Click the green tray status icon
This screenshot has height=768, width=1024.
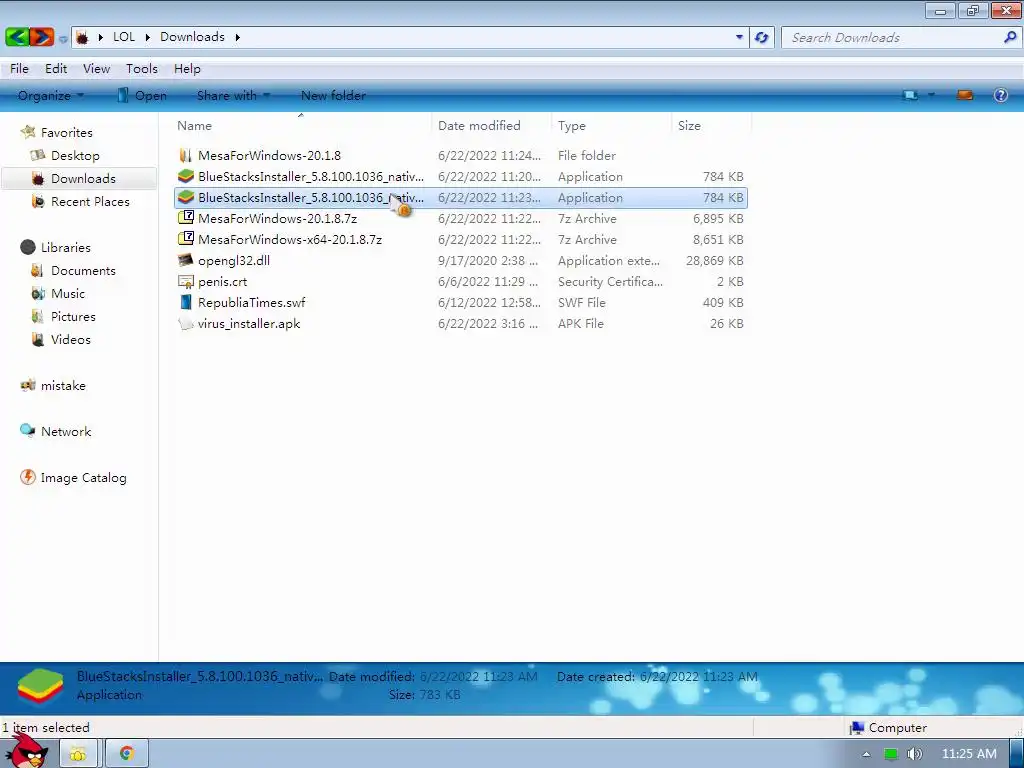(891, 754)
